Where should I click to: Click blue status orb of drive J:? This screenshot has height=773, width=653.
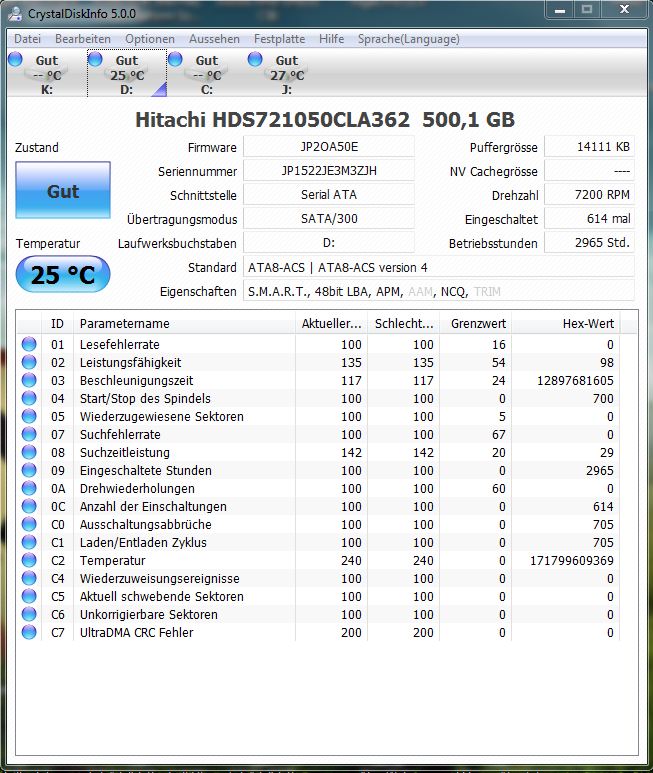(x=255, y=59)
